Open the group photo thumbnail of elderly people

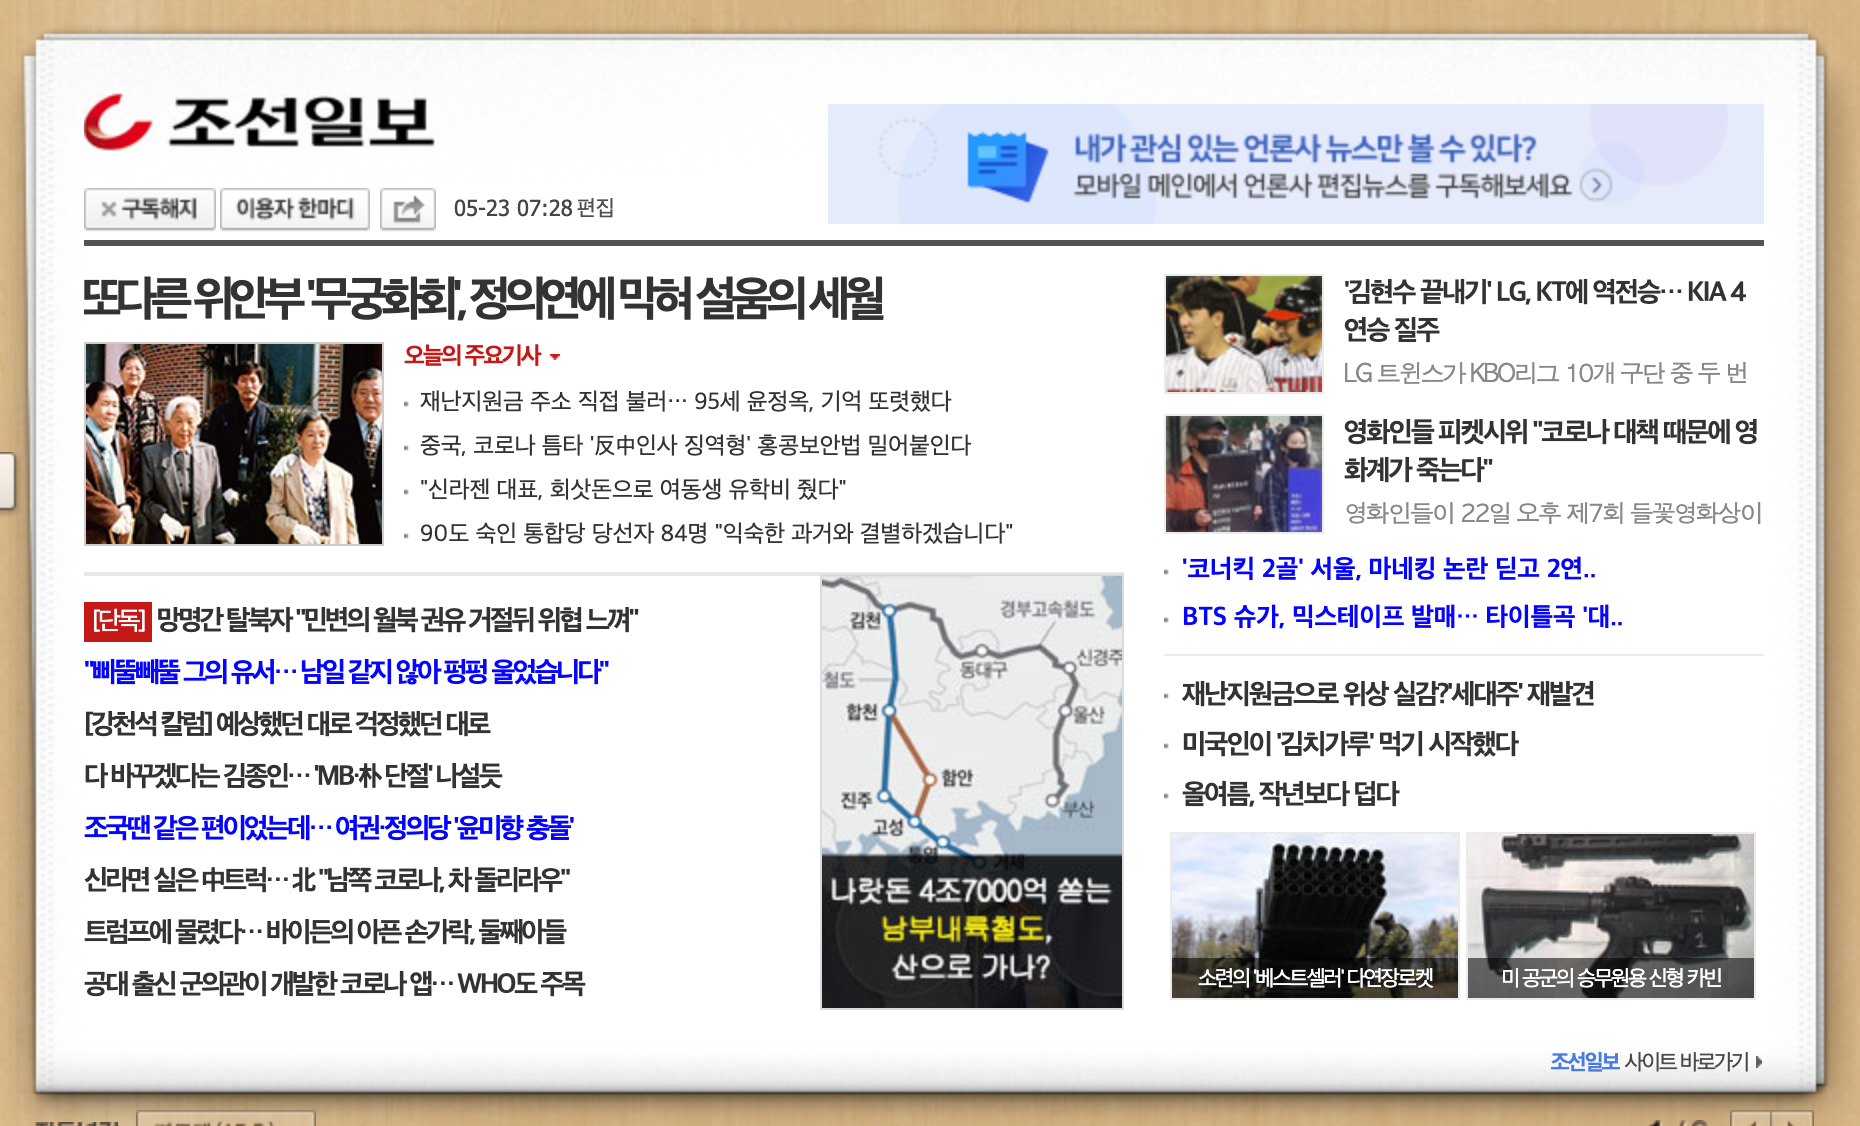[x=234, y=444]
